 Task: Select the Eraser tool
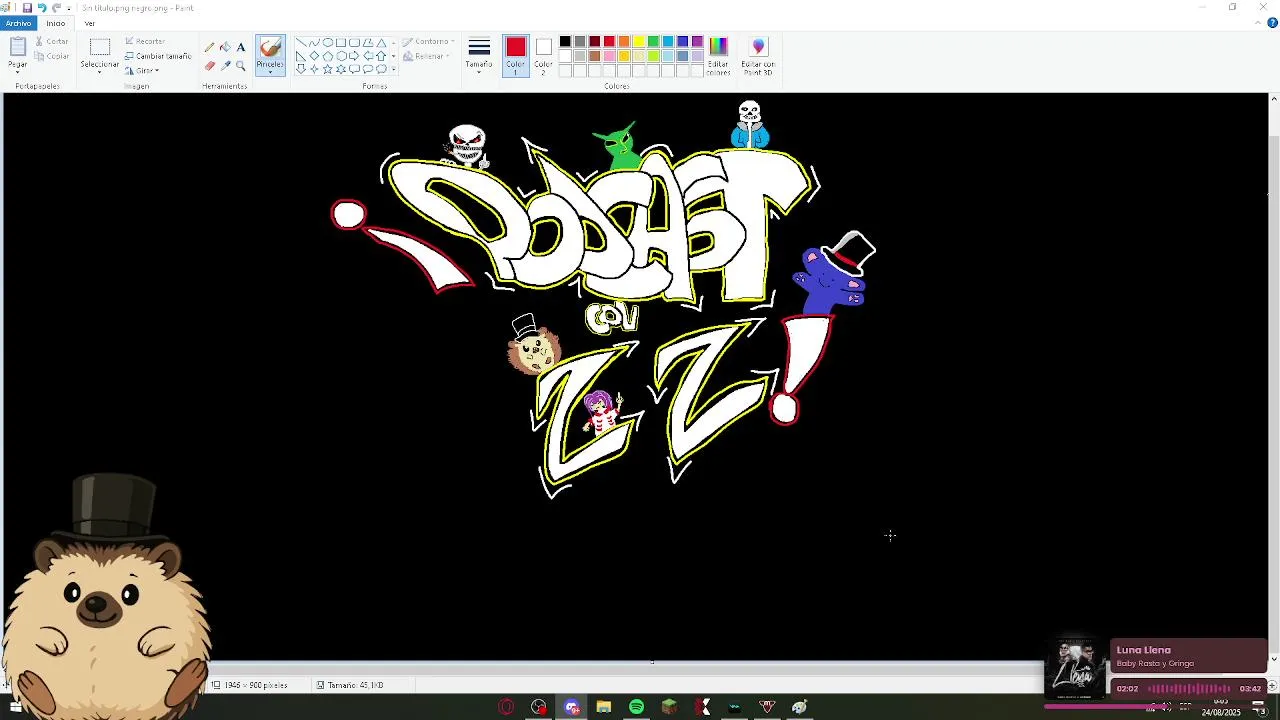[x=210, y=65]
